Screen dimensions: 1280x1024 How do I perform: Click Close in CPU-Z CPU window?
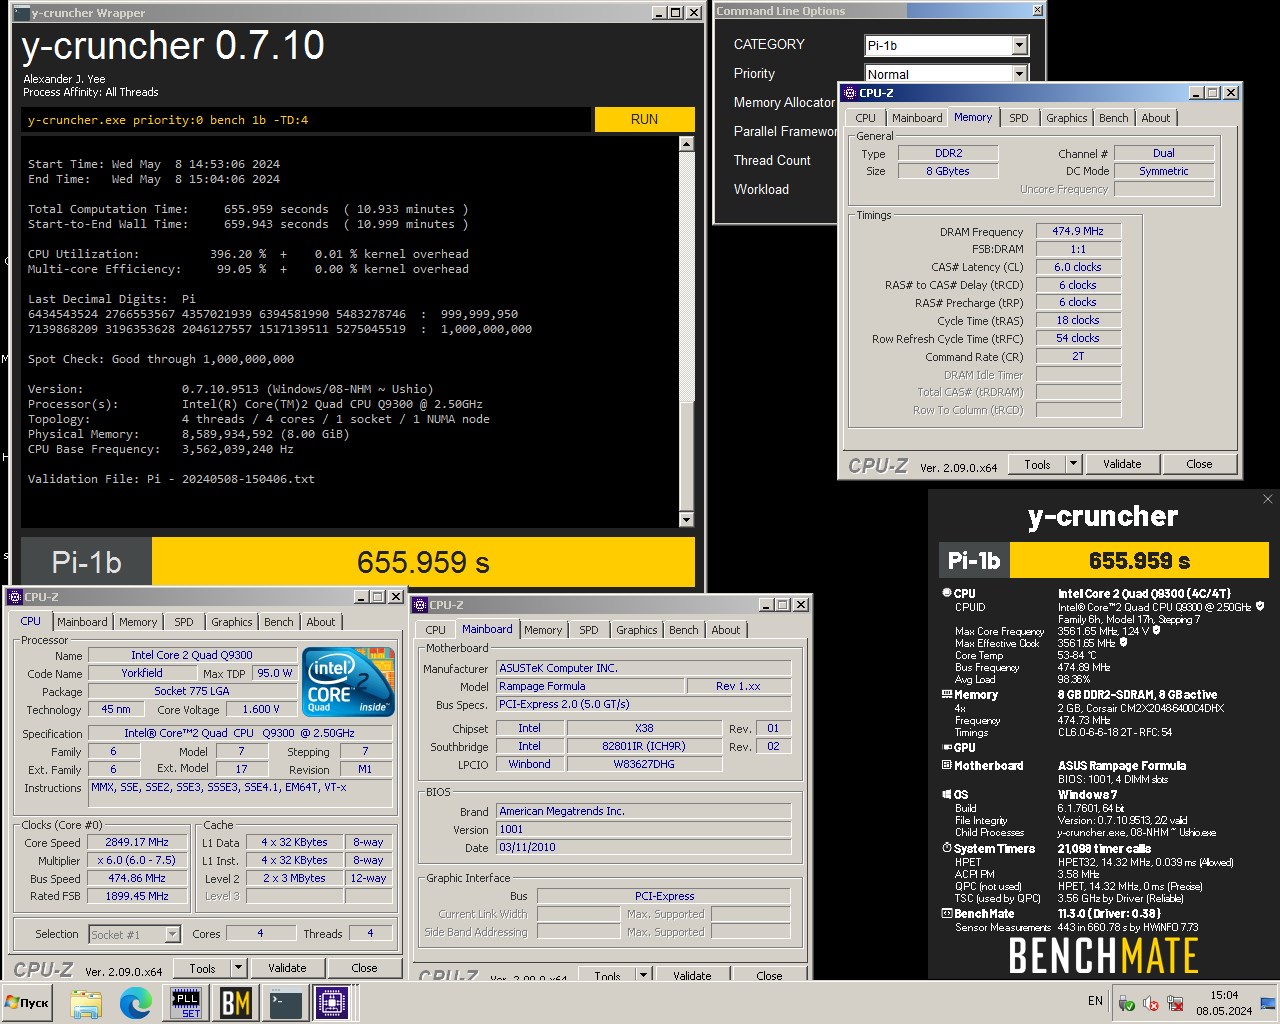(x=364, y=968)
